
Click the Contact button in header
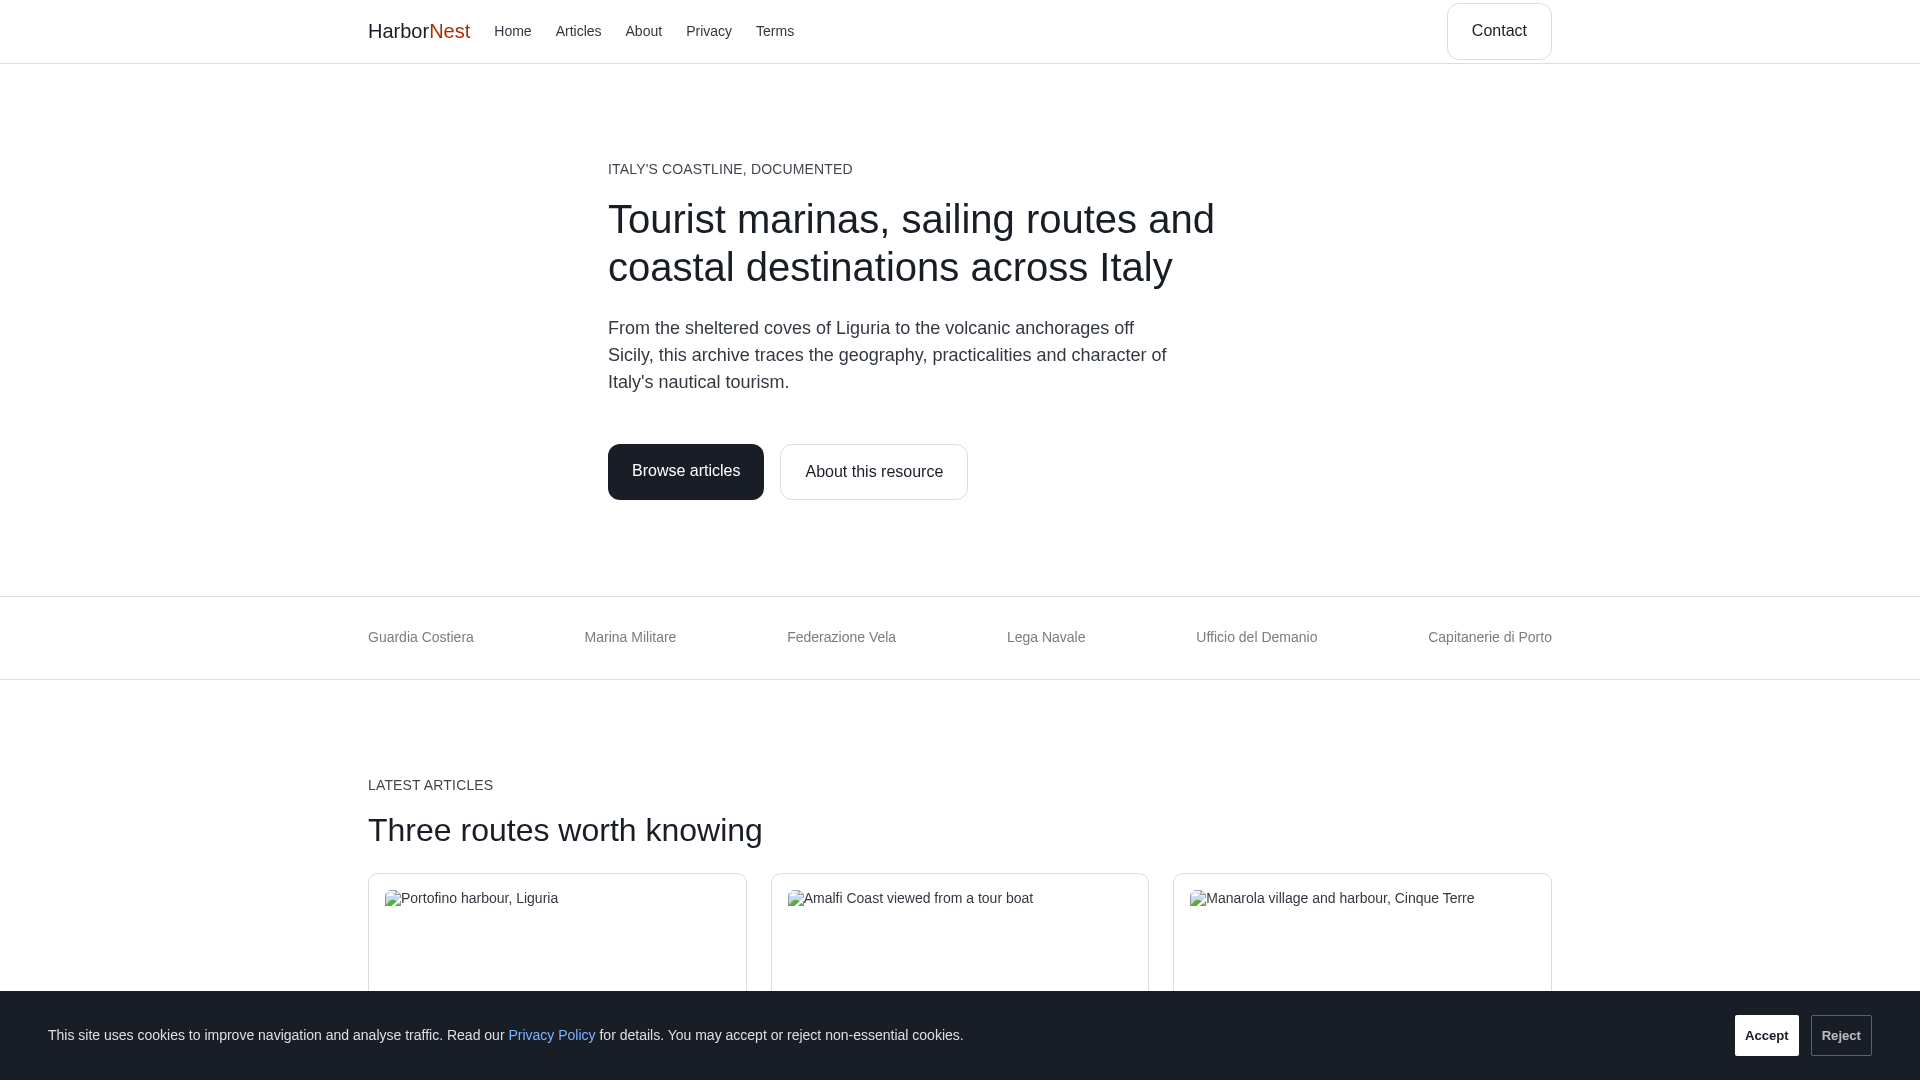tap(1498, 31)
